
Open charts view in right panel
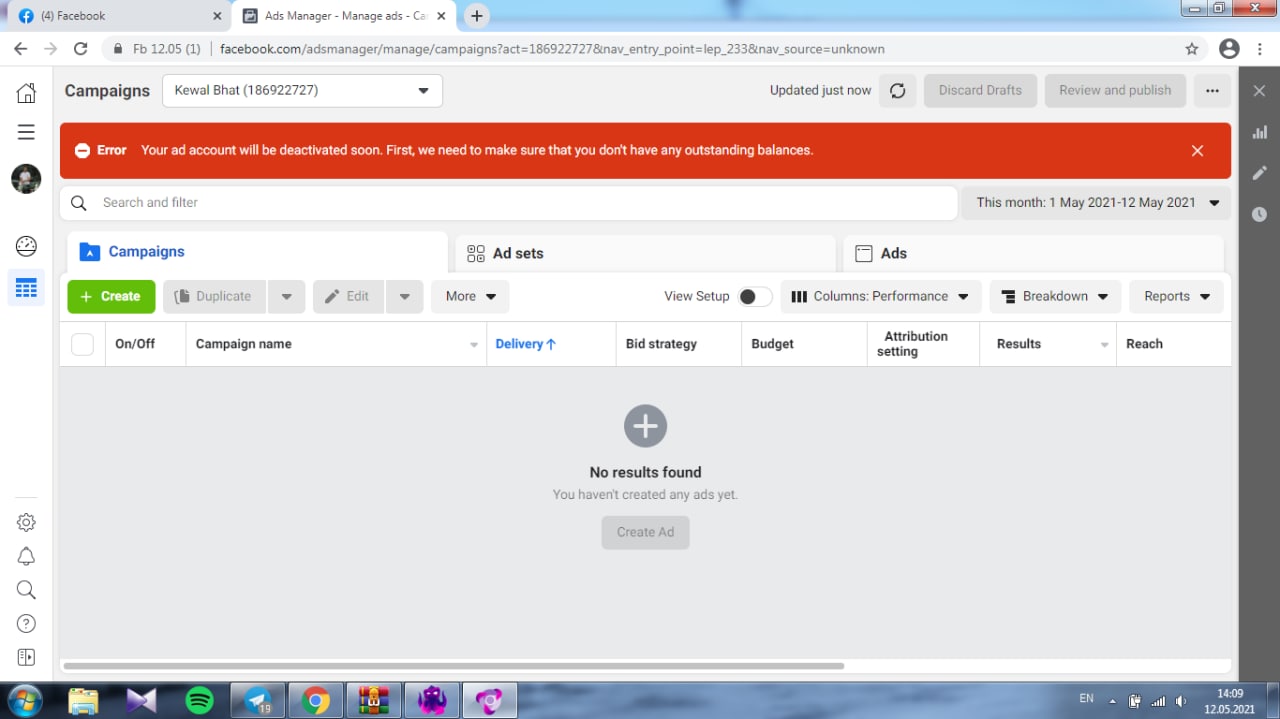[1259, 132]
